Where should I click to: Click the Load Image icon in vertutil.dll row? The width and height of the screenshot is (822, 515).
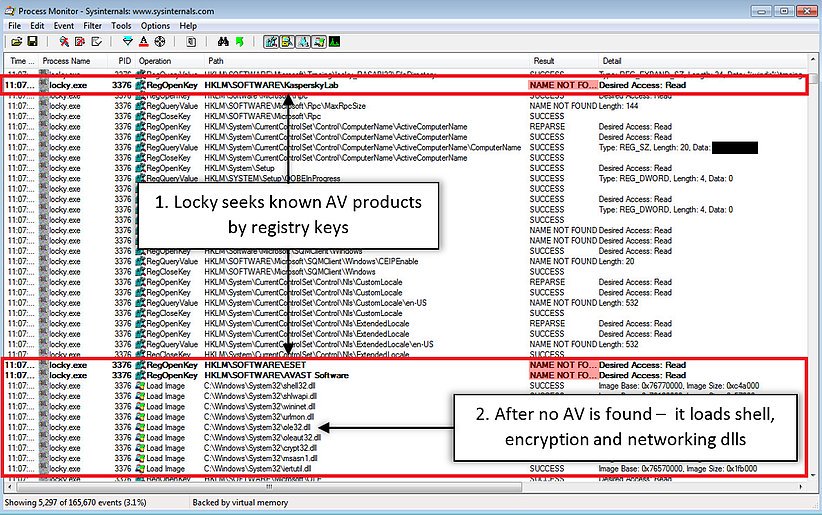pyautogui.click(x=140, y=469)
